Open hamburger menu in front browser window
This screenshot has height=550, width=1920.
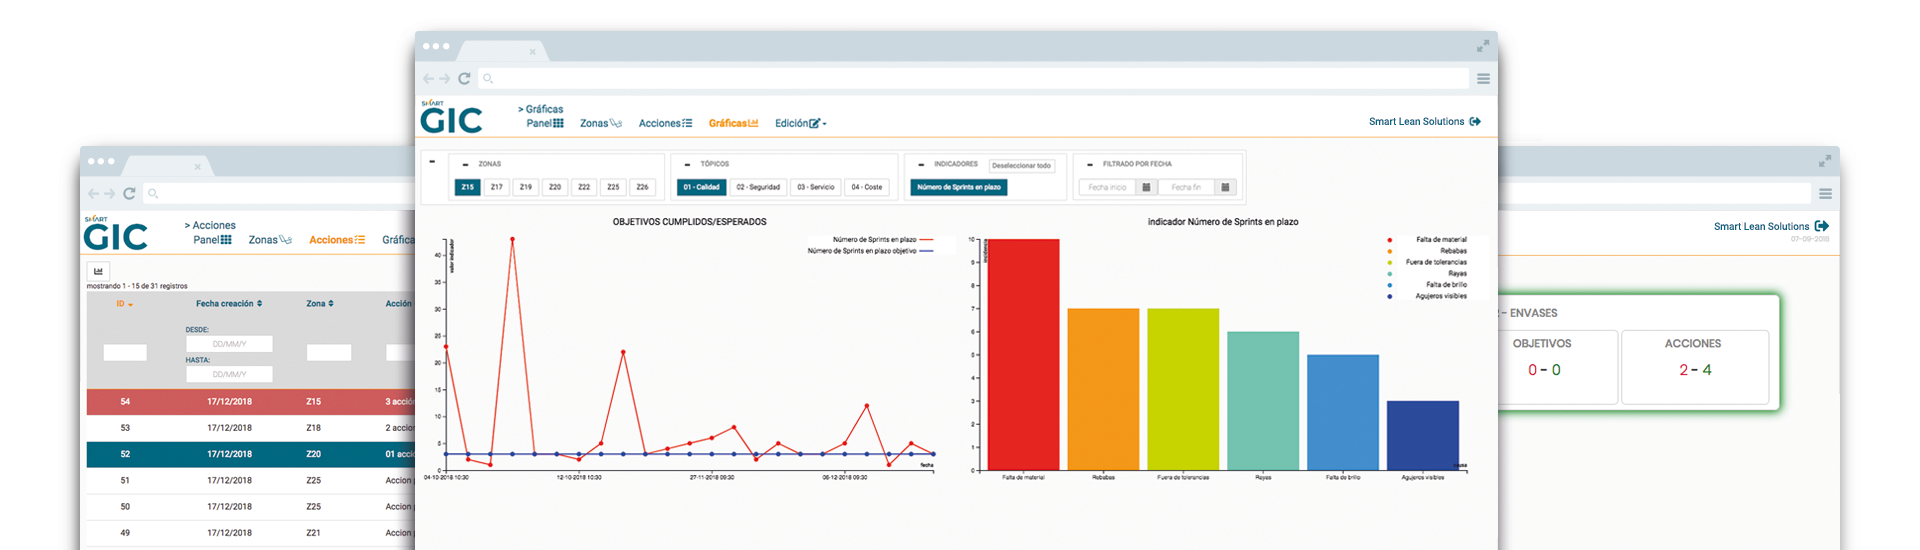1483,78
